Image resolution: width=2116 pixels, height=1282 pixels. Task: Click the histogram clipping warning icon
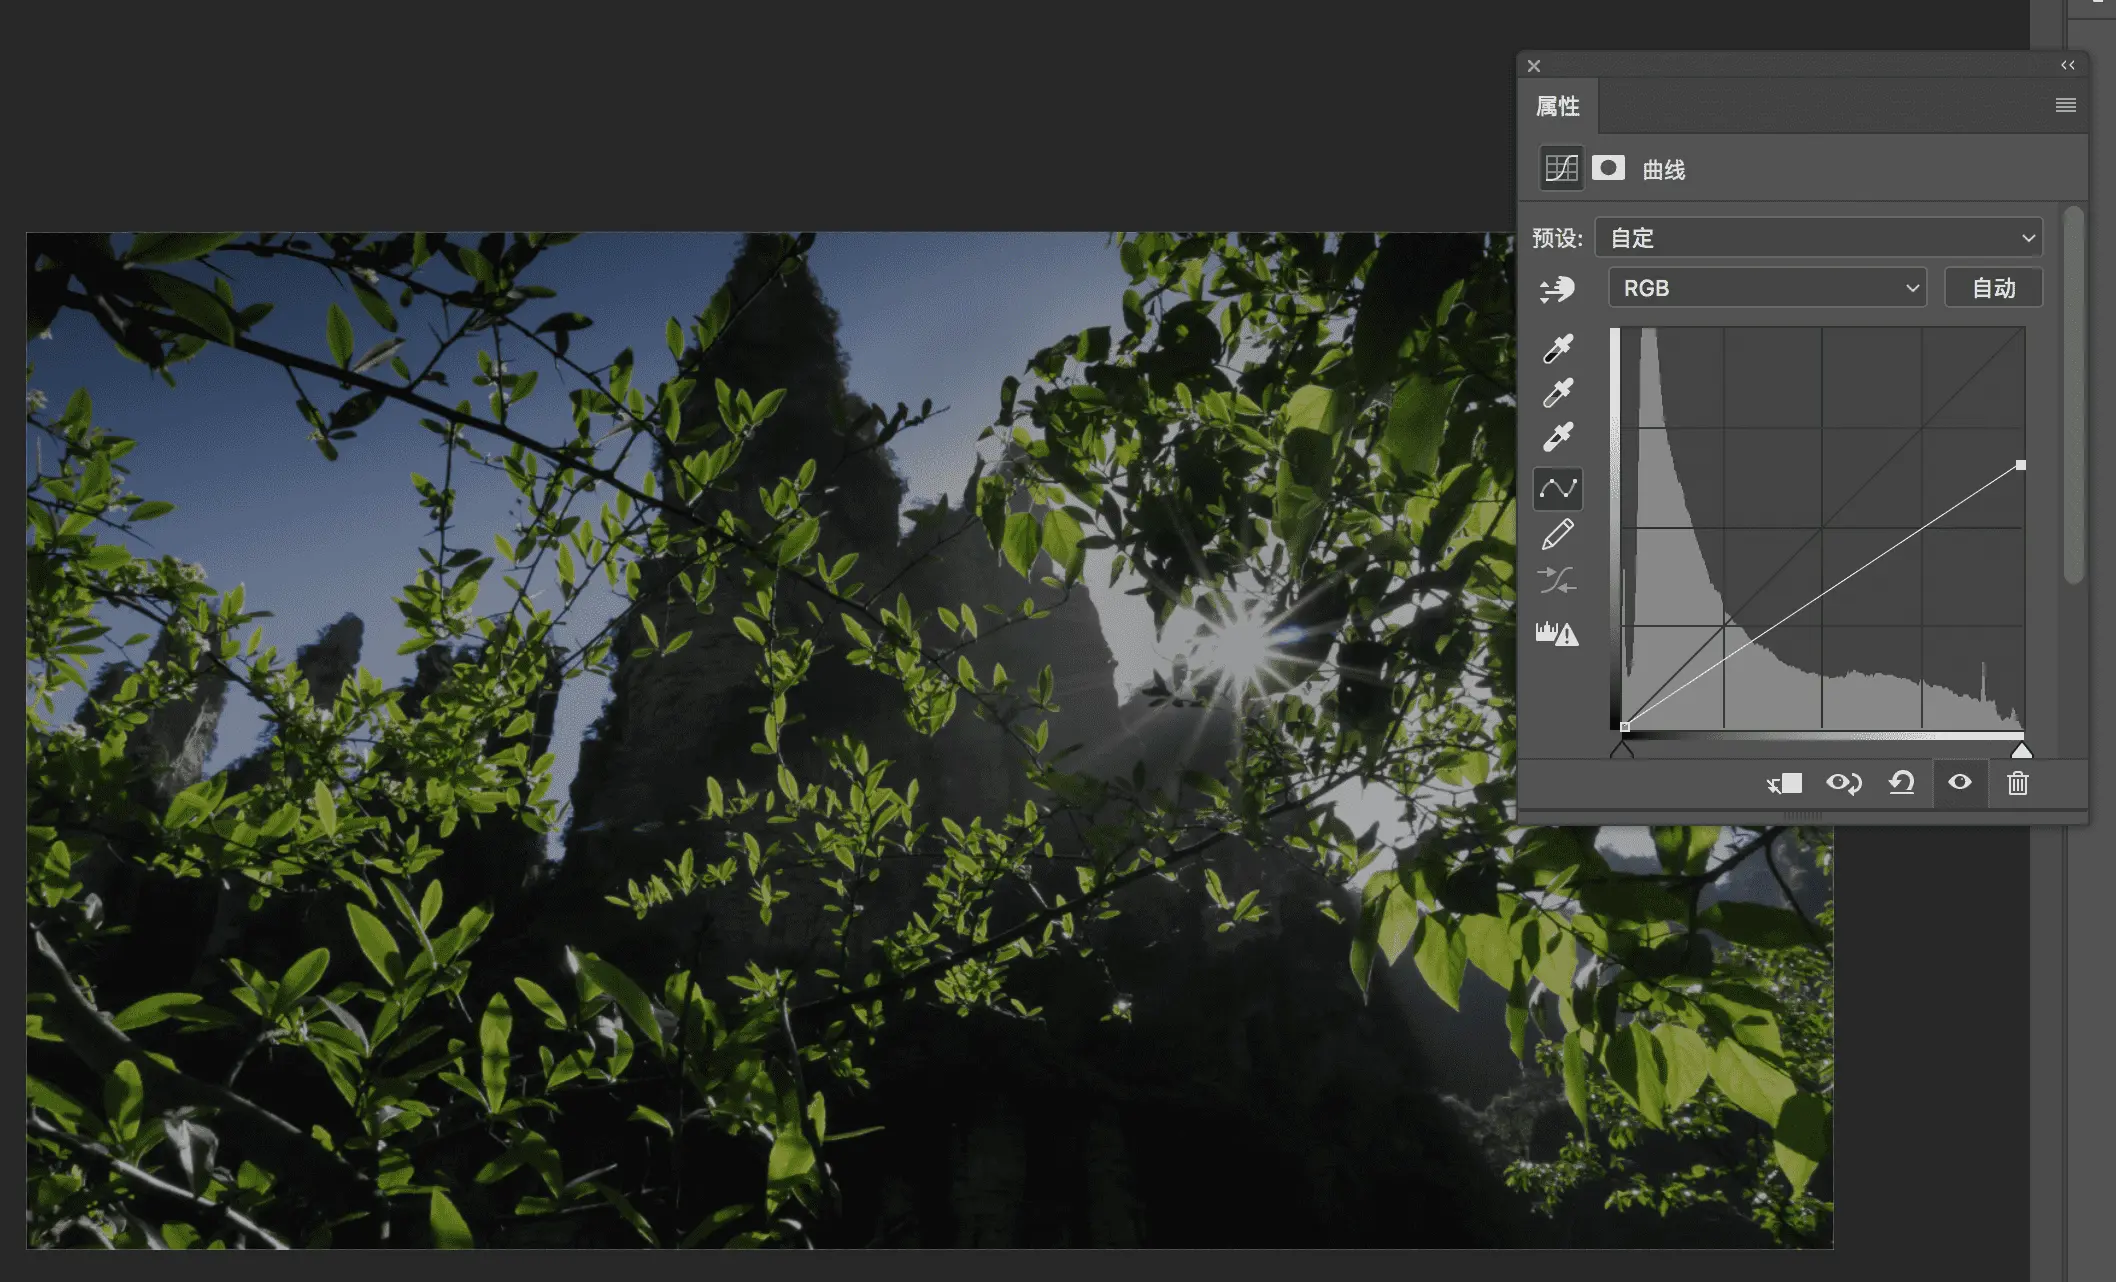point(1557,633)
